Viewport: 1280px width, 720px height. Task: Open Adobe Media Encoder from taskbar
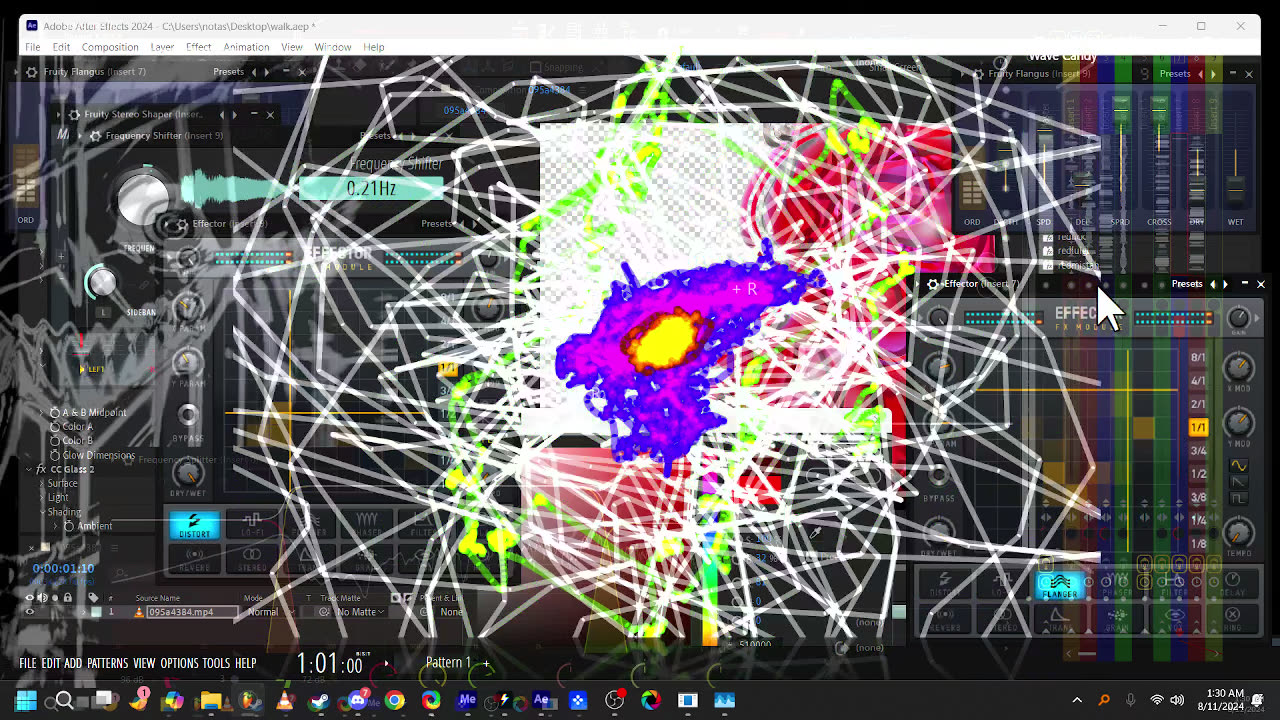tap(467, 700)
